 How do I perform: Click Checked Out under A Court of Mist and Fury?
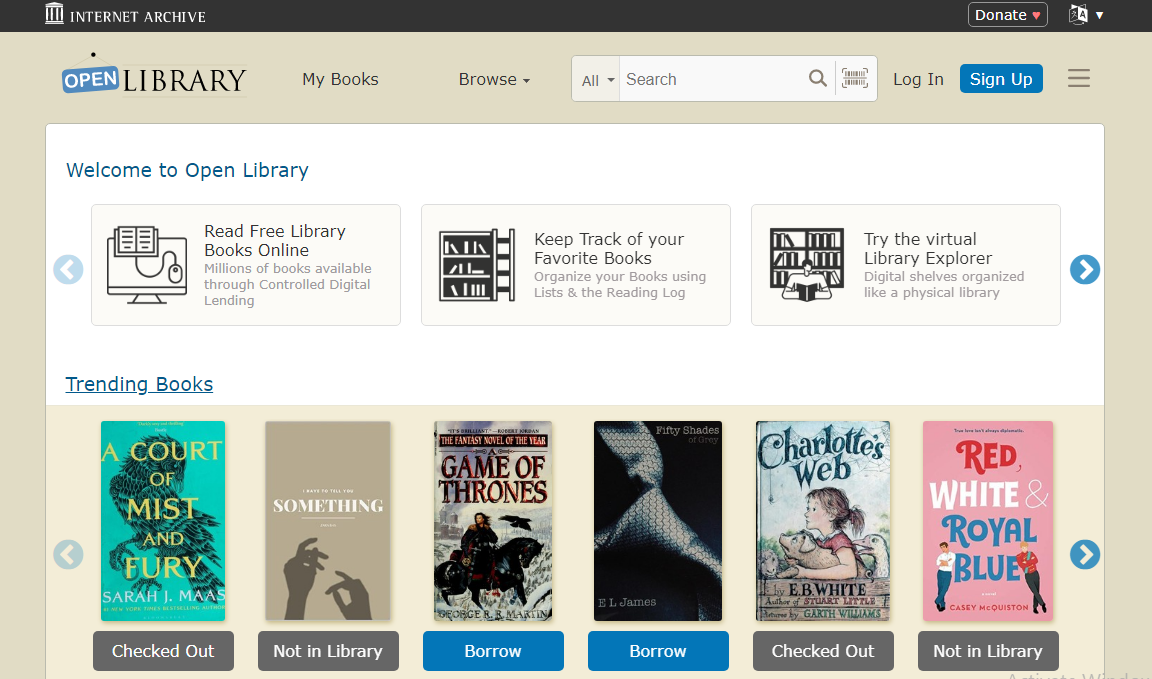(x=163, y=651)
